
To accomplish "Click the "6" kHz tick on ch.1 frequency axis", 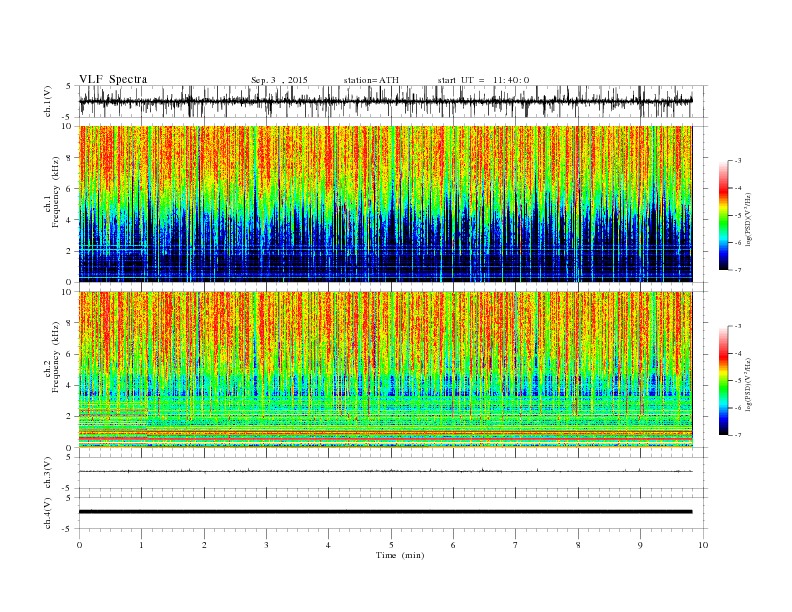I will pyautogui.click(x=69, y=189).
